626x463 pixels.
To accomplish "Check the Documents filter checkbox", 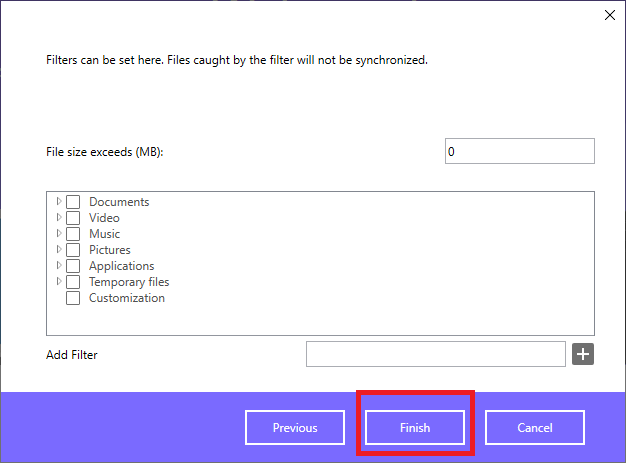I will click(73, 202).
